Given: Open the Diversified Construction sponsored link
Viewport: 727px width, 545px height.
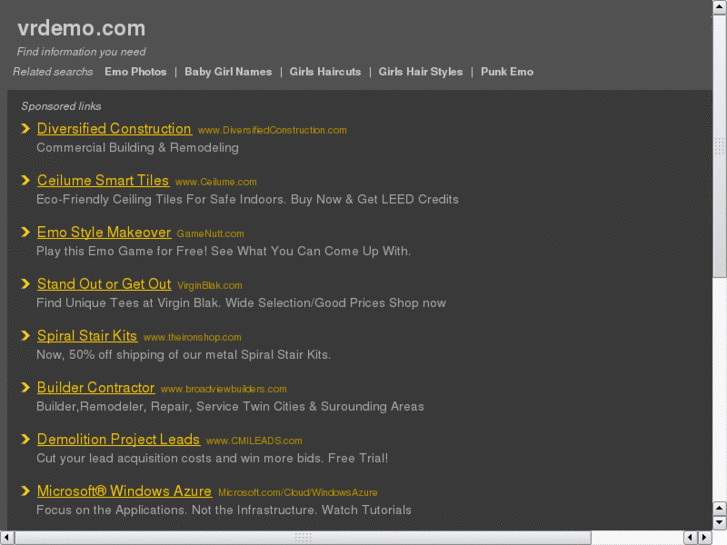Looking at the screenshot, I should tap(114, 128).
